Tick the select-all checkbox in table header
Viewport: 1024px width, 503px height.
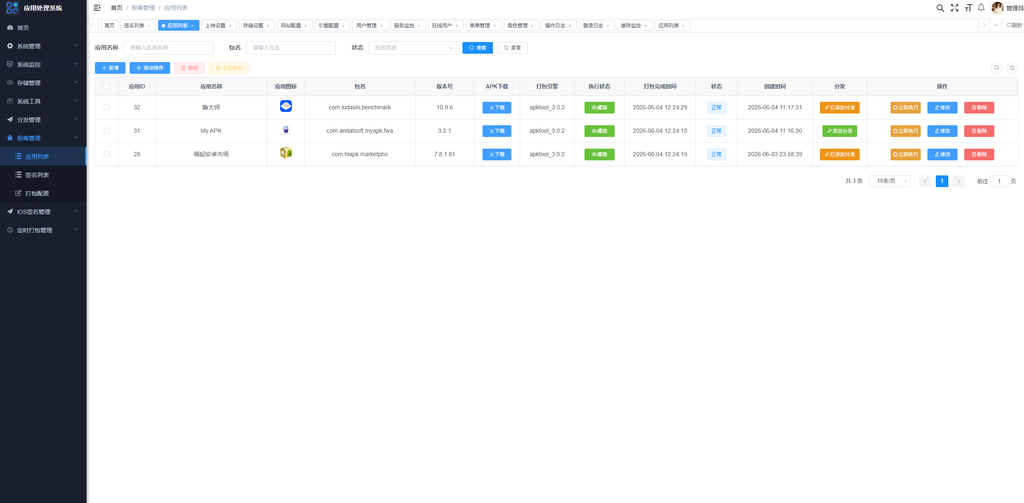106,86
